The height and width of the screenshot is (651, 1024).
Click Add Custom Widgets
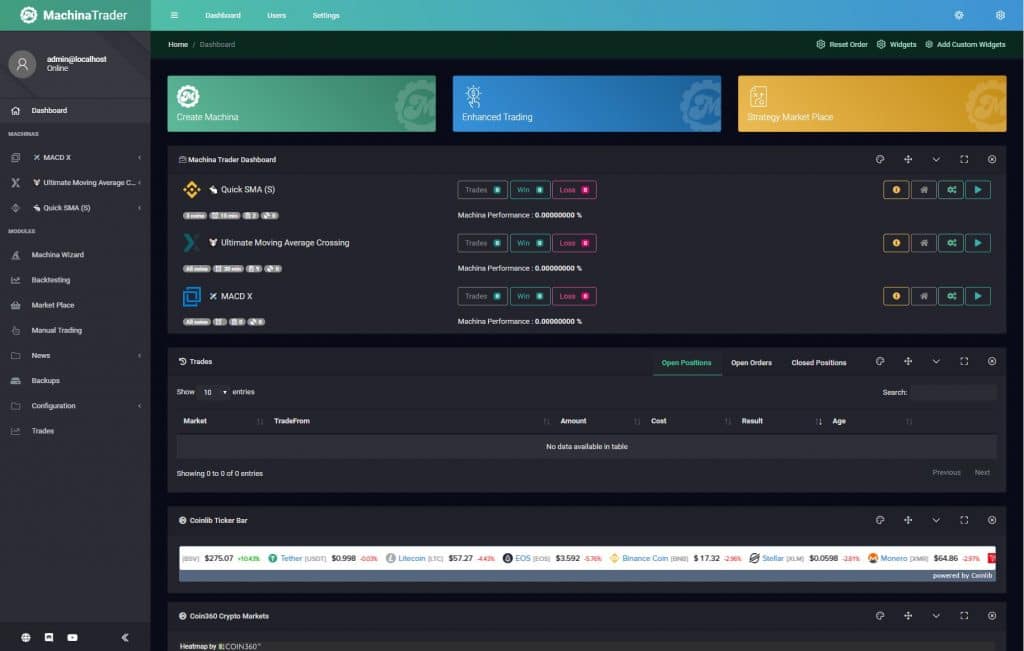(965, 44)
